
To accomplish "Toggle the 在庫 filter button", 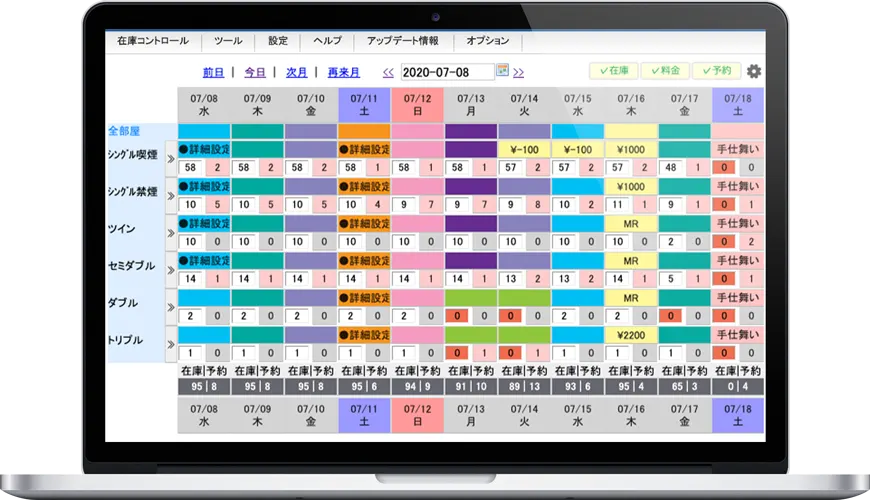I will pyautogui.click(x=614, y=70).
